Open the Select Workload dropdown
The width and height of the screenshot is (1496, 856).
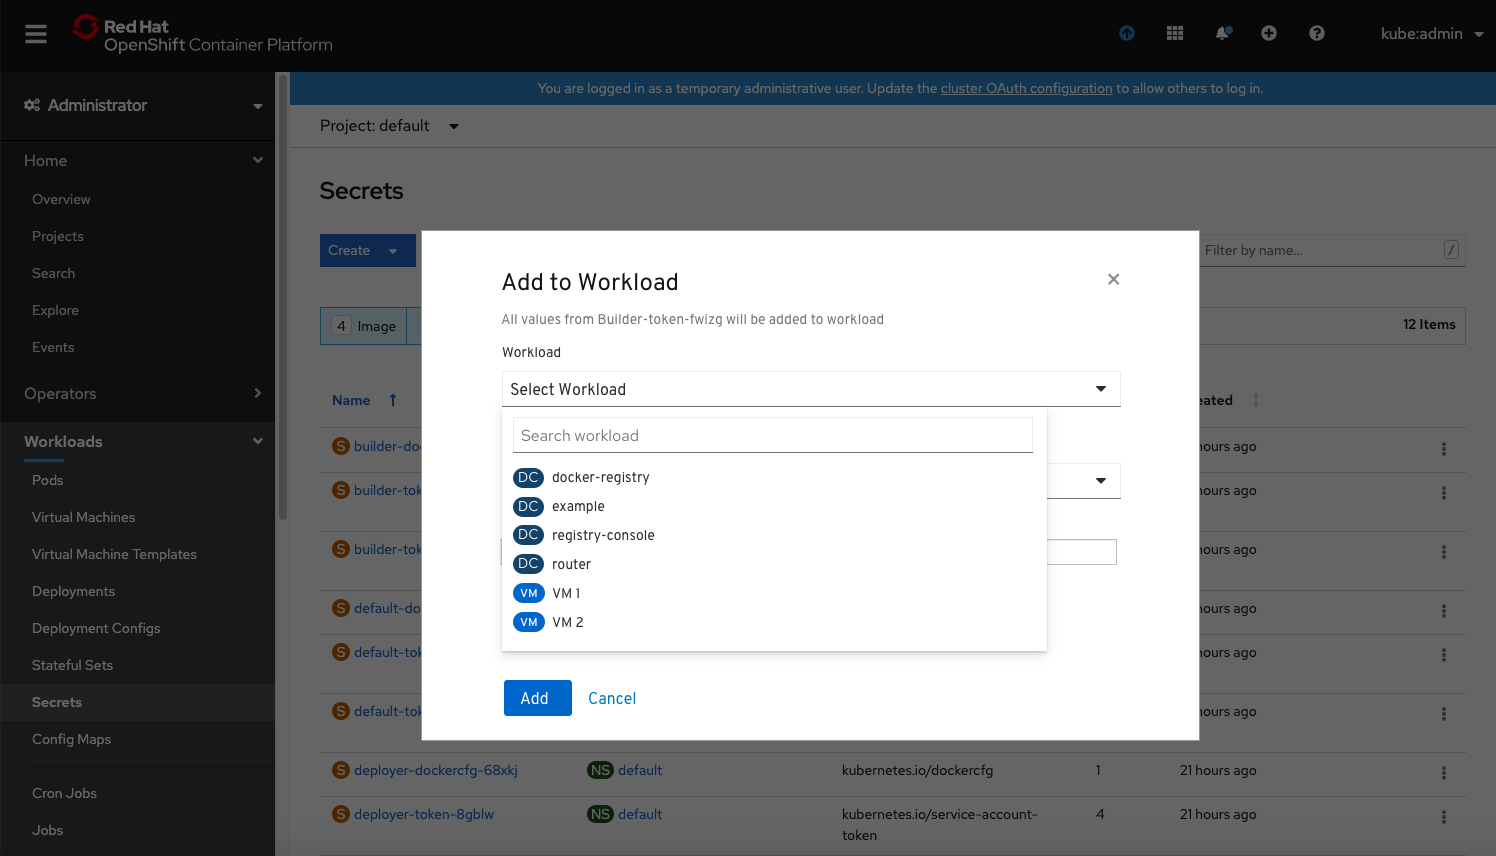point(811,389)
